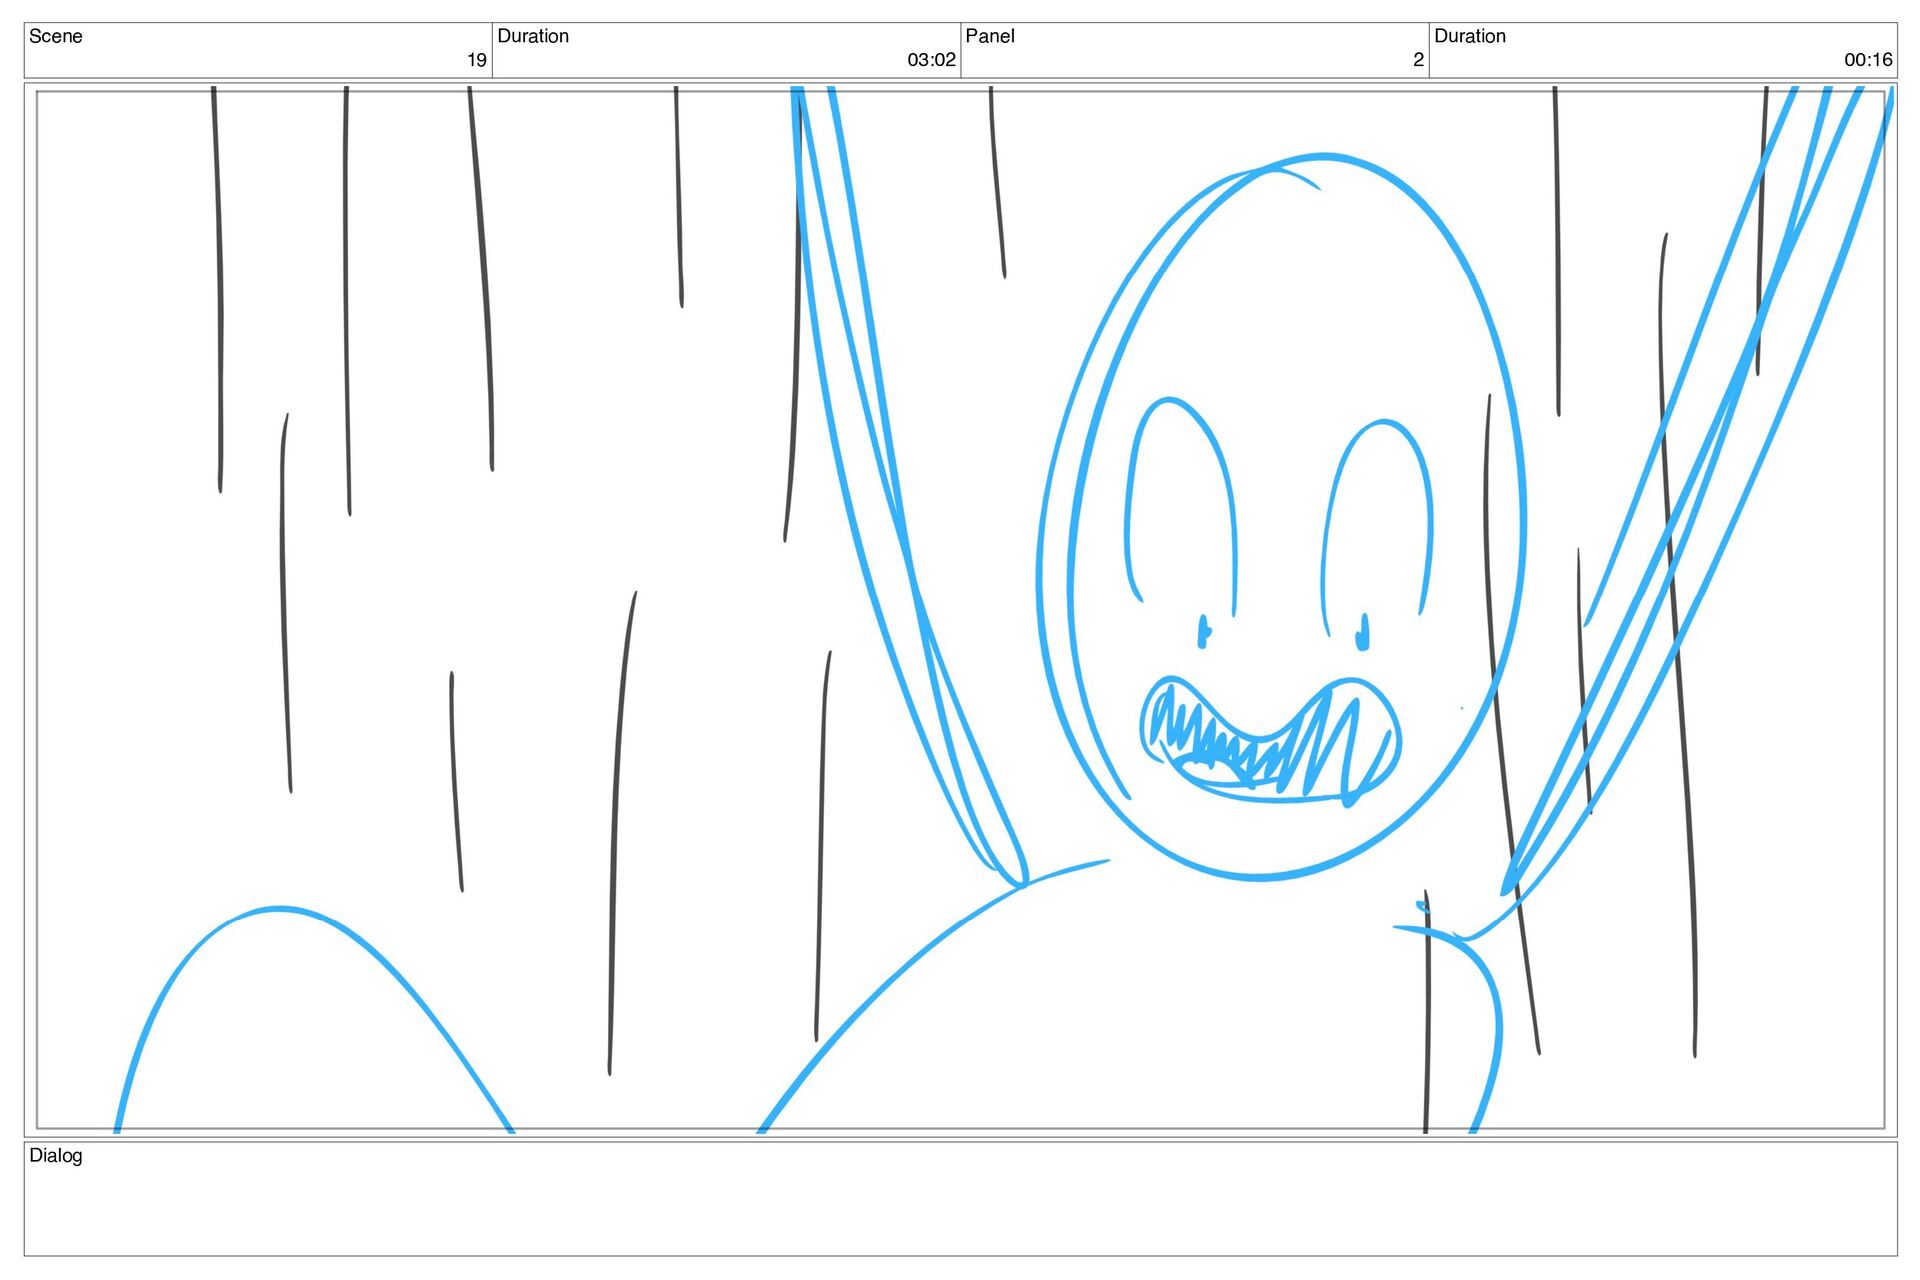This screenshot has width=1920, height=1280.
Task: Click the storyboard panel drawing of creature
Action: coord(960,610)
